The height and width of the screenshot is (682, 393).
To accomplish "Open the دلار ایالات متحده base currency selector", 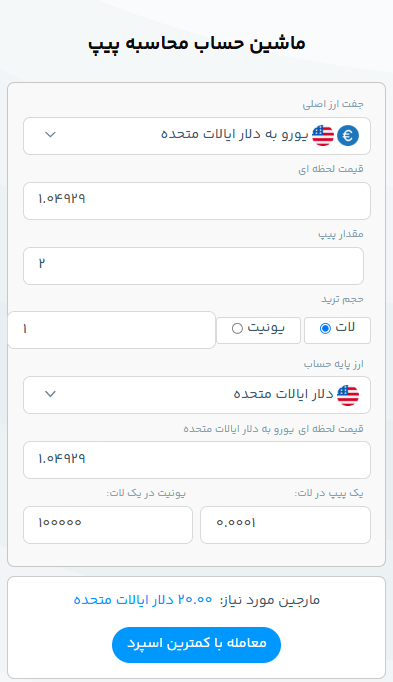I will click(197, 395).
